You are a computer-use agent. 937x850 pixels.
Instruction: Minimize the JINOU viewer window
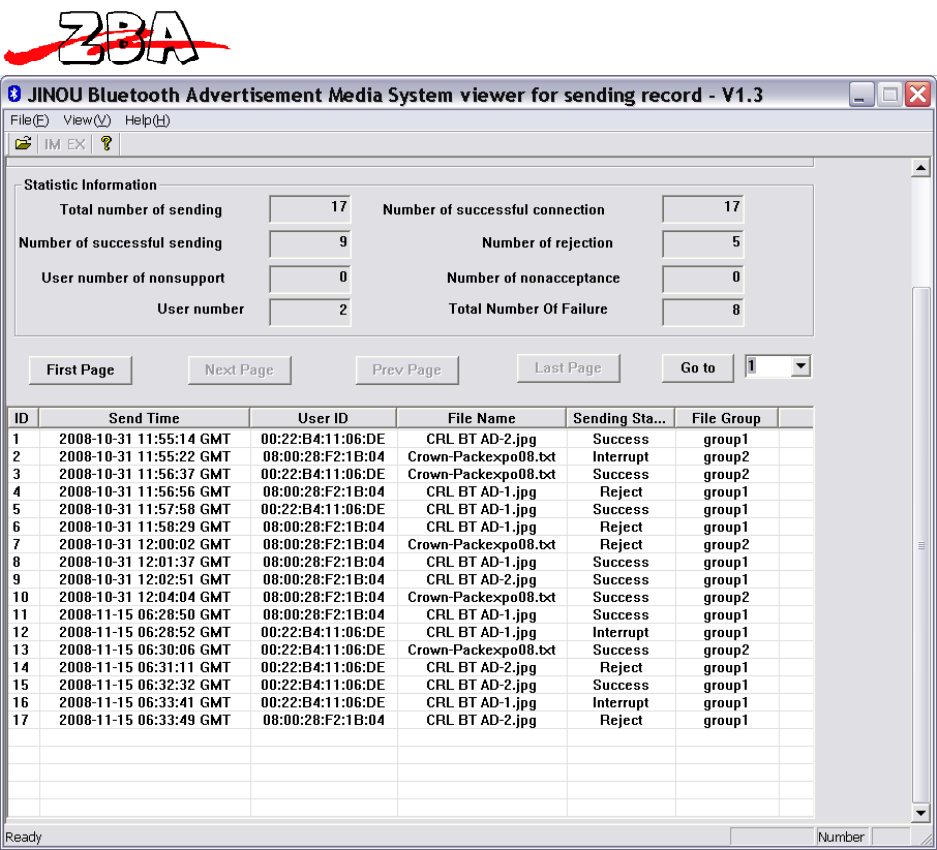(861, 94)
